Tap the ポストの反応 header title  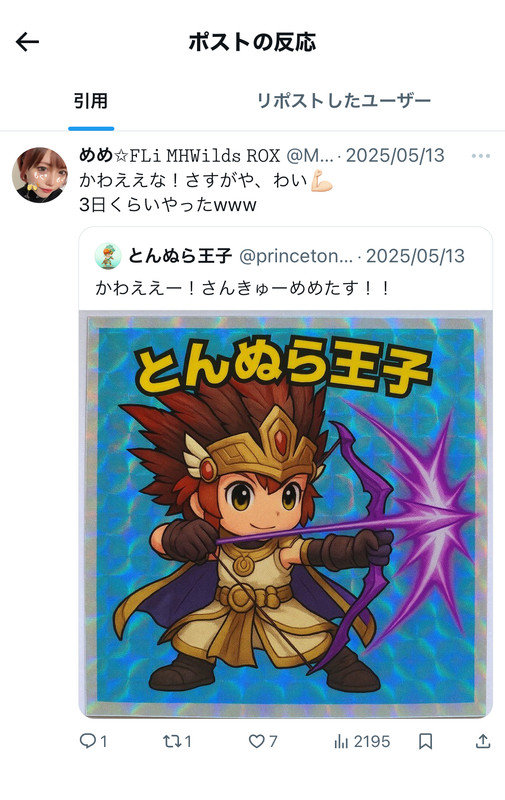(252, 42)
